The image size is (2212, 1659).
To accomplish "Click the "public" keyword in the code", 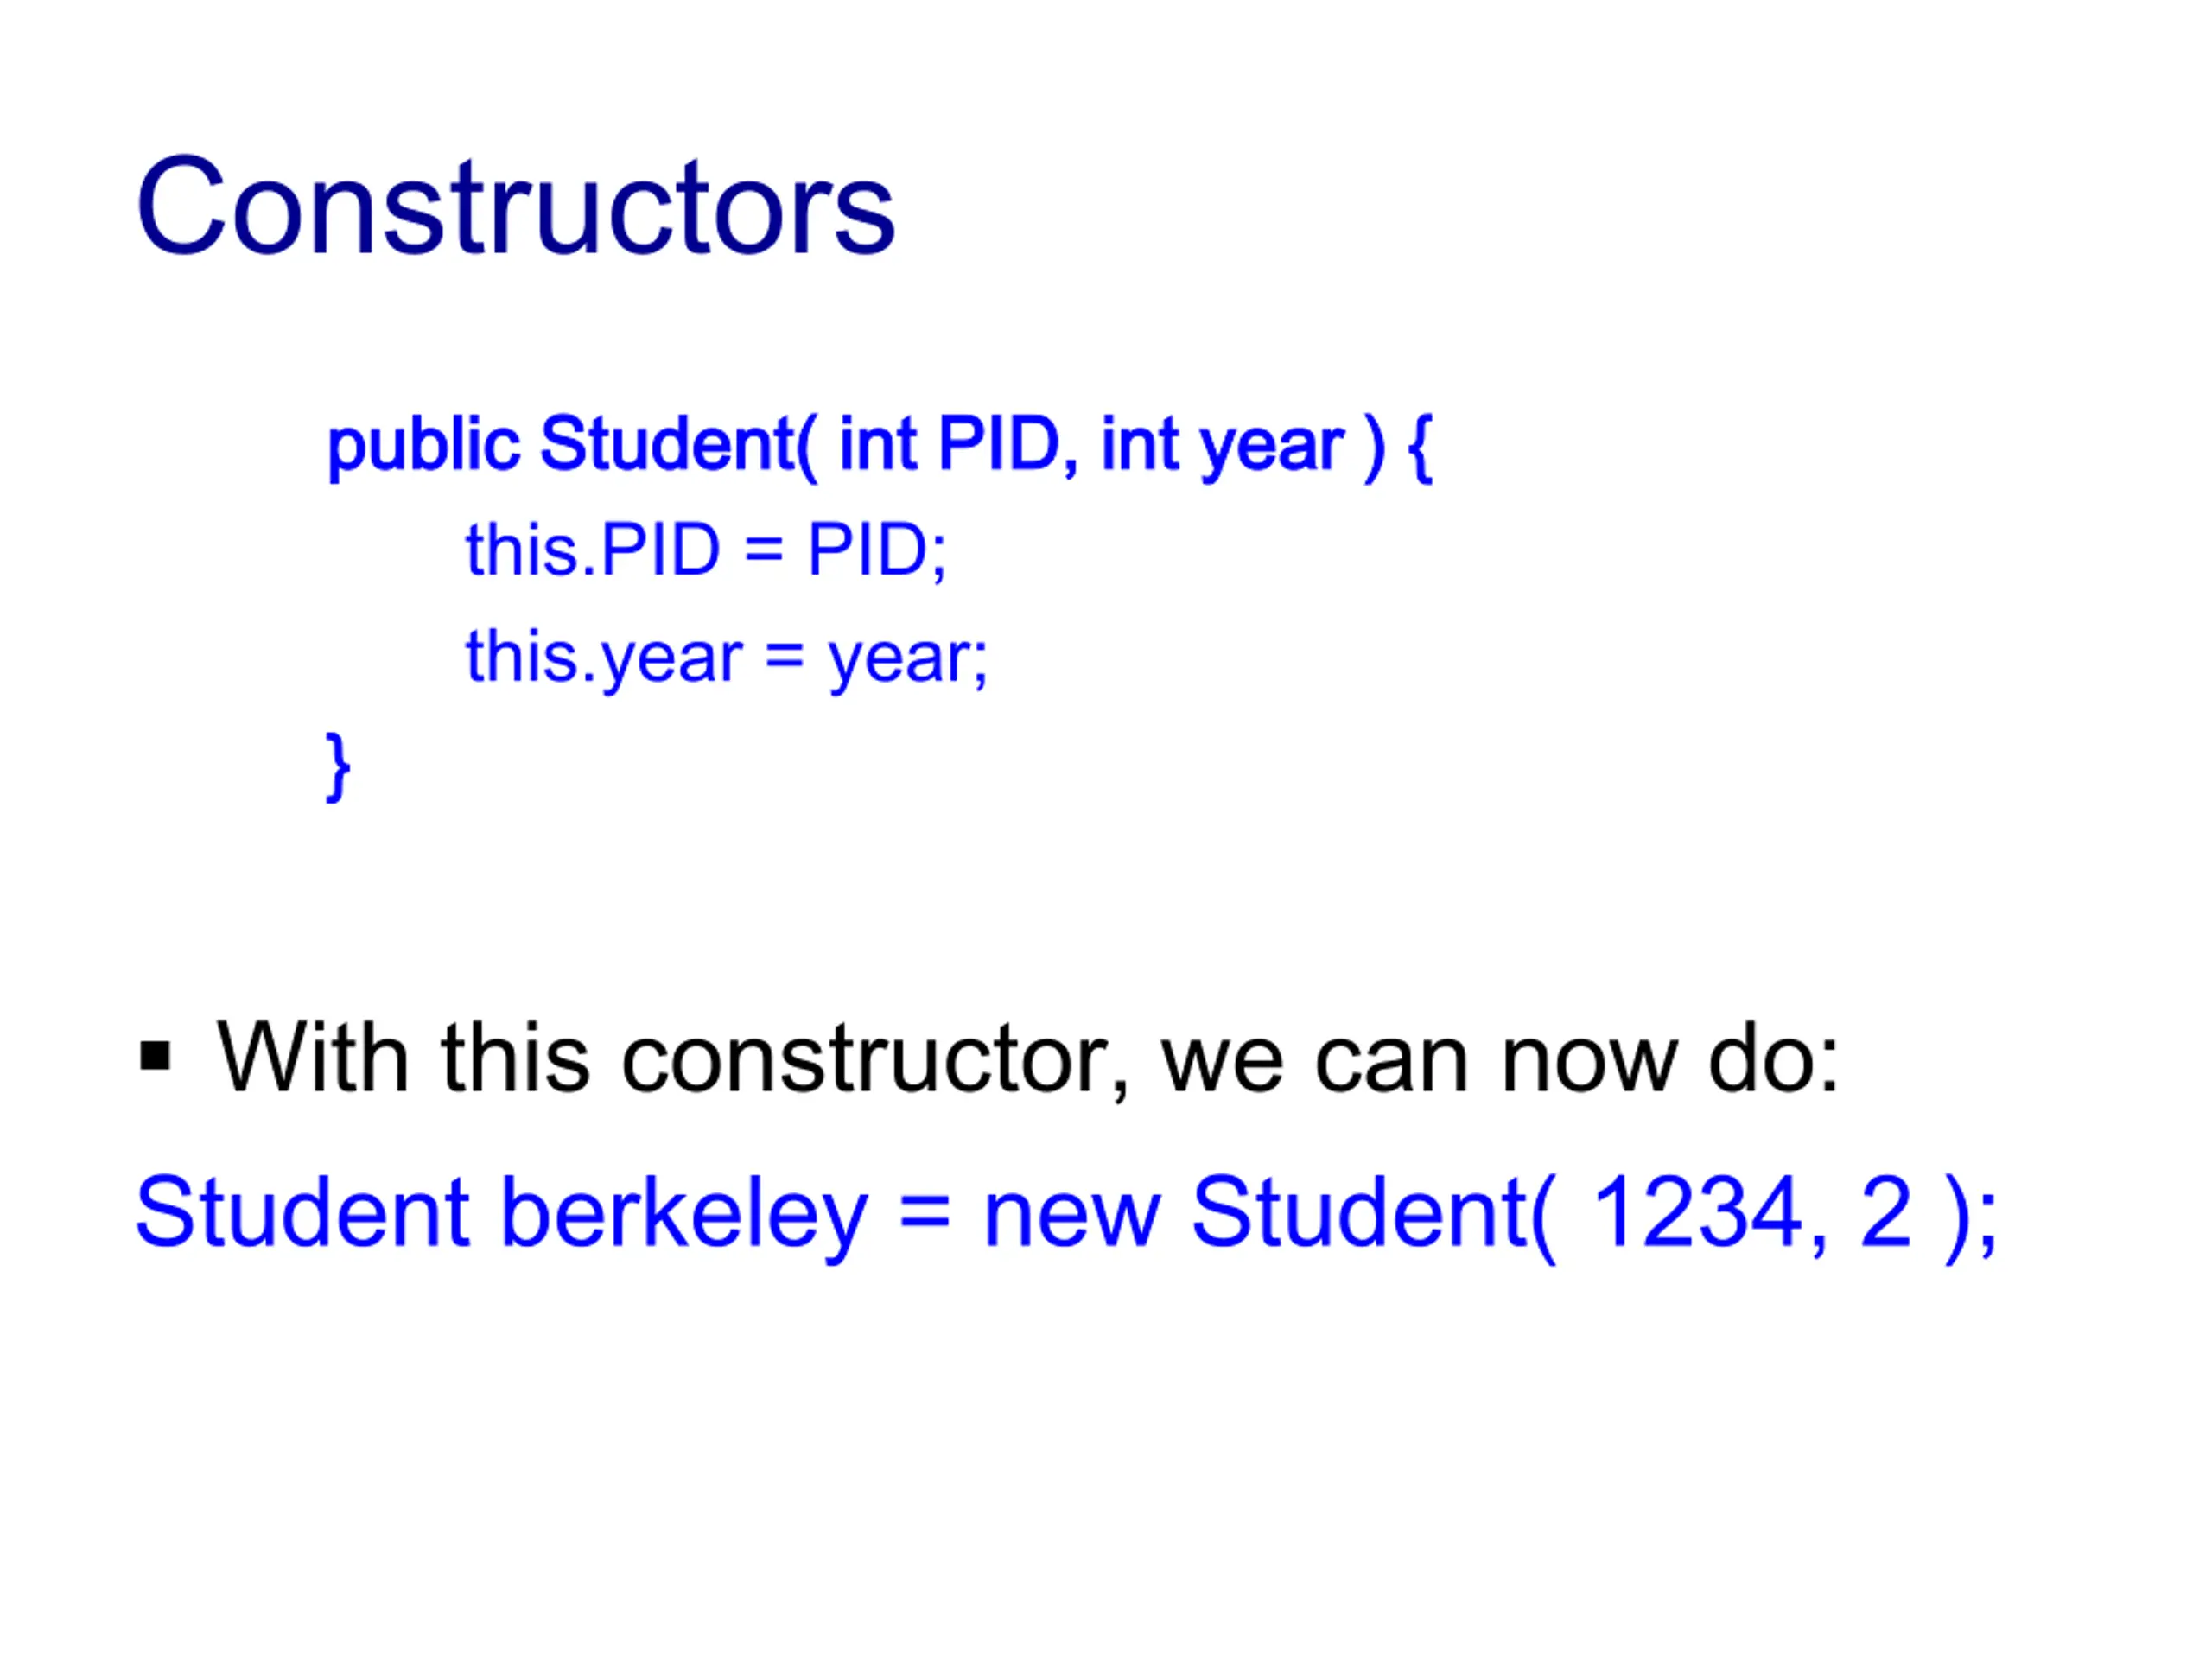I will pos(423,445).
